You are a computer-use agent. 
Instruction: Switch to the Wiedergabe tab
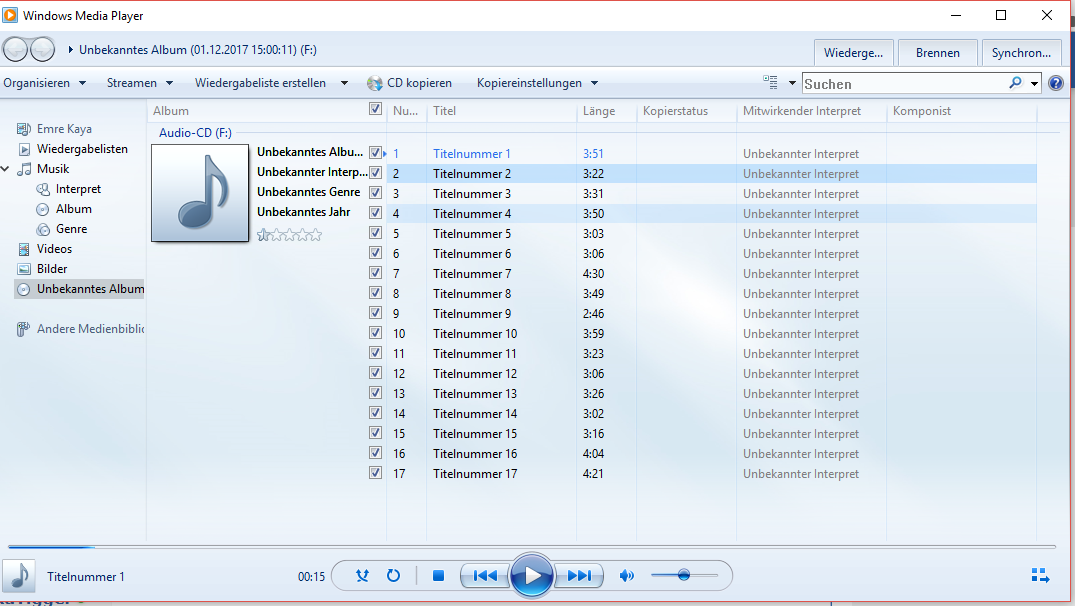tap(854, 53)
